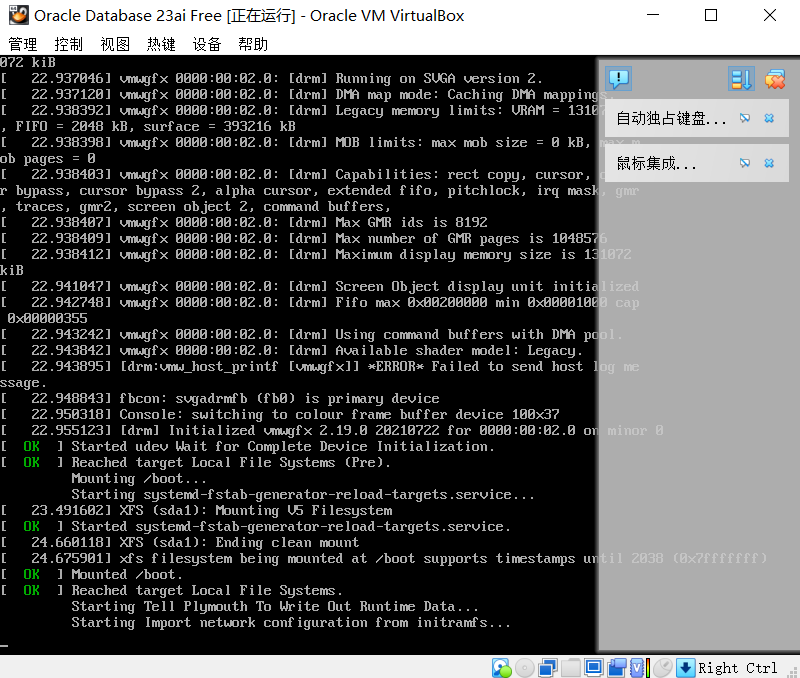Open the 帮助 menu
The height and width of the screenshot is (678, 800).
click(253, 44)
